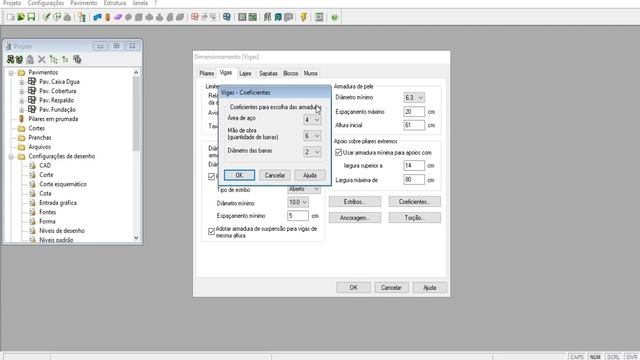Click the Pilares em prumada pillar icon
640x360 pixels.
point(22,119)
